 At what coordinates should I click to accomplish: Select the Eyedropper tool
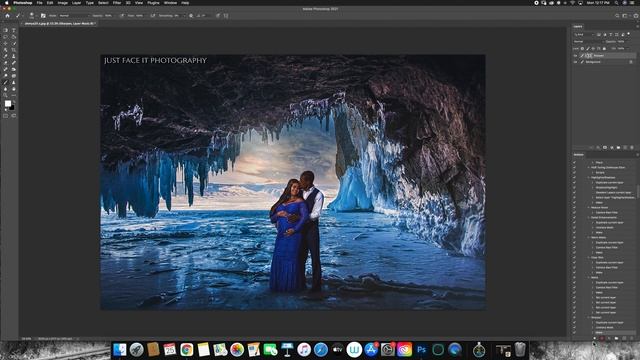pyautogui.click(x=5, y=56)
